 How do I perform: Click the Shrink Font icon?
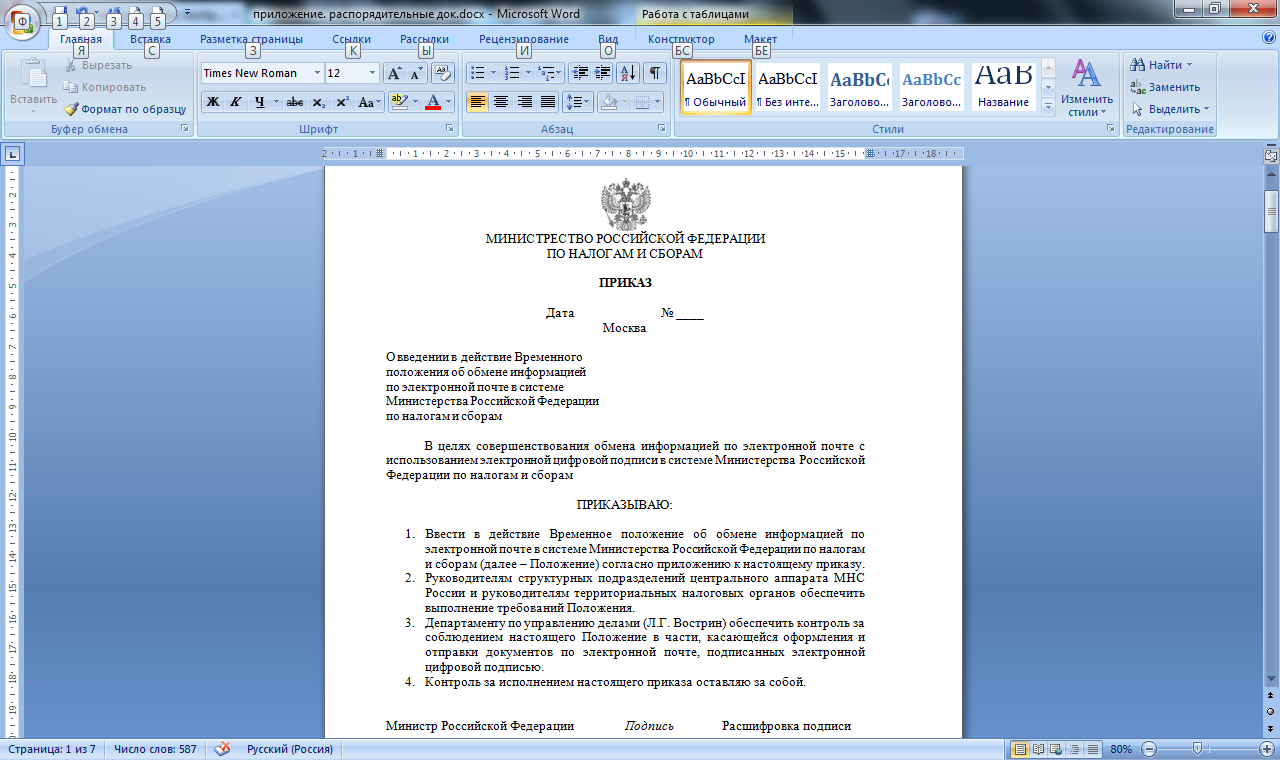point(416,73)
